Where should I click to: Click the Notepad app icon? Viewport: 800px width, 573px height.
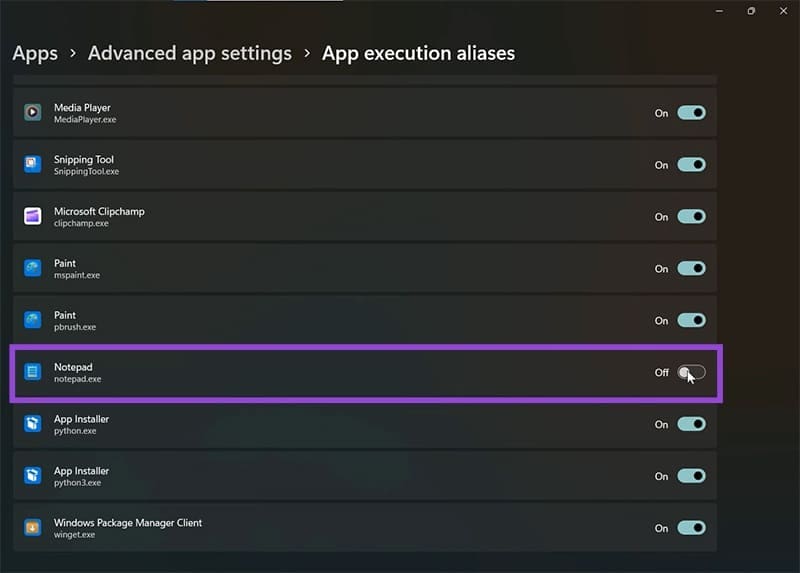coord(33,372)
